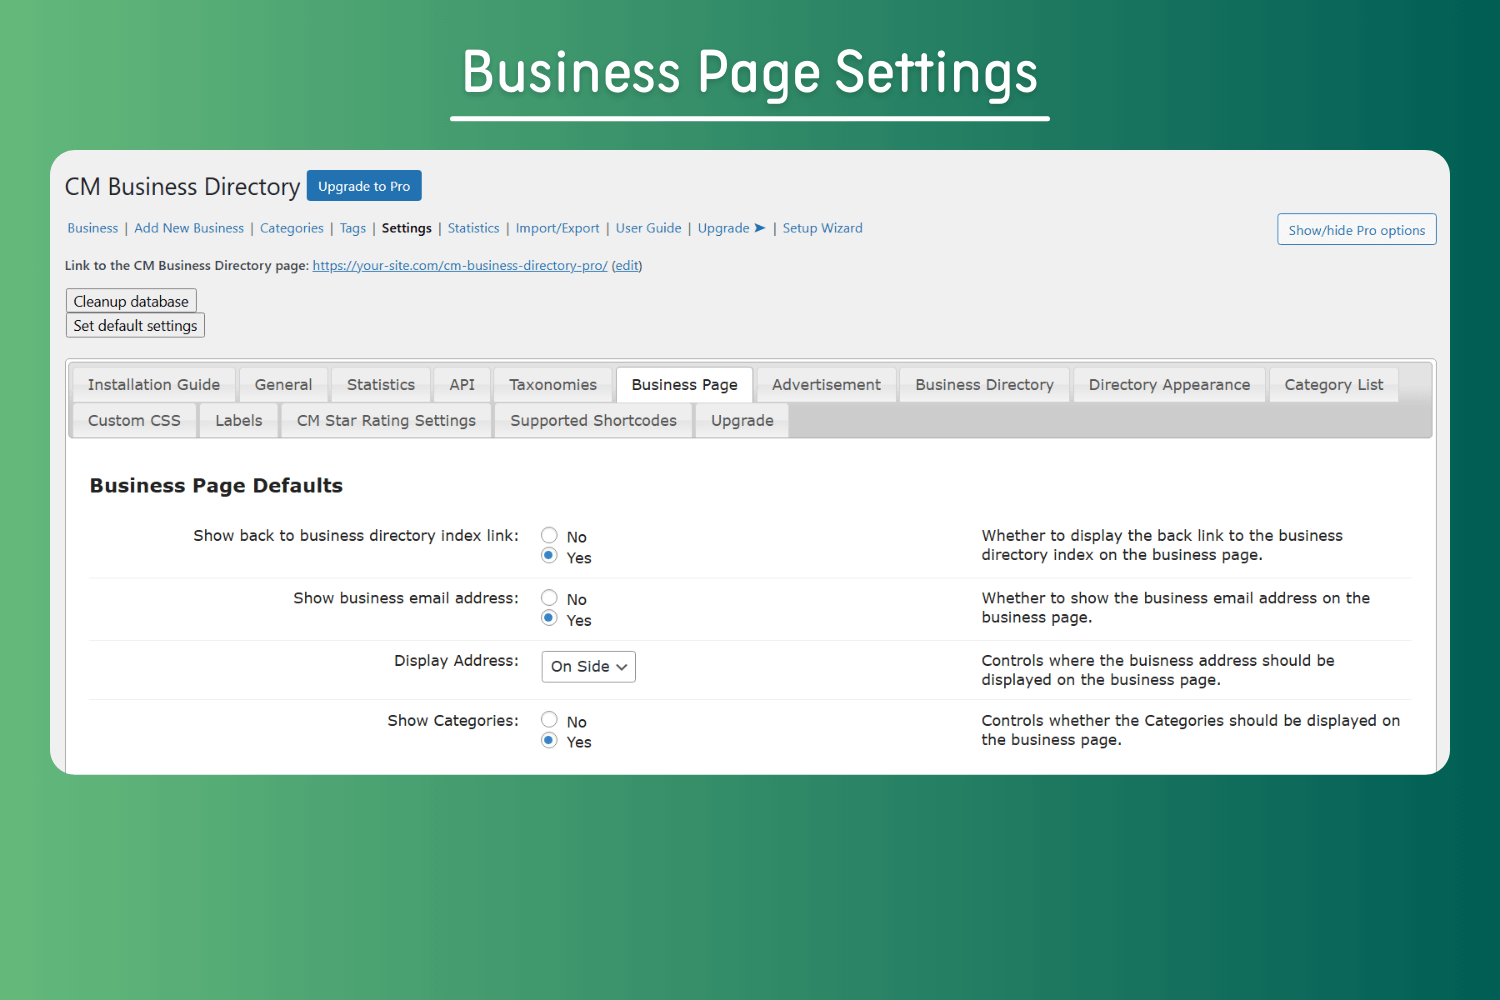1500x1000 pixels.
Task: Click the 'Show business email address:' label
Action: (406, 598)
